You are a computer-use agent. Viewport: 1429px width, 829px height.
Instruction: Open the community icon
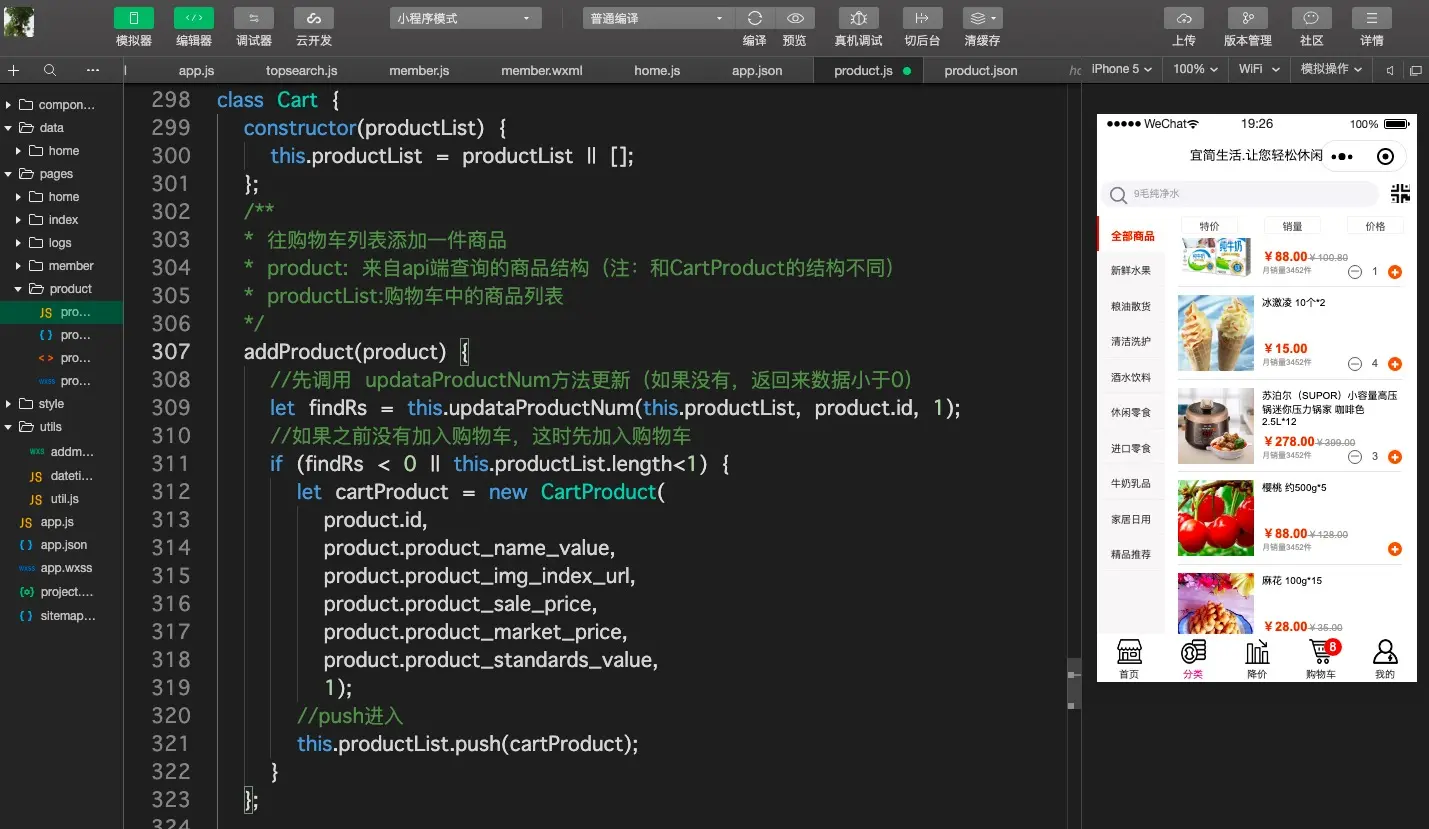tap(1312, 18)
